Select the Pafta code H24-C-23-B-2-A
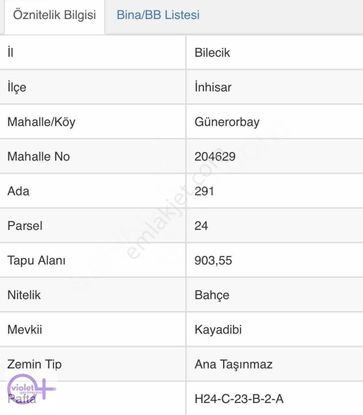363x415 pixels. tap(239, 399)
